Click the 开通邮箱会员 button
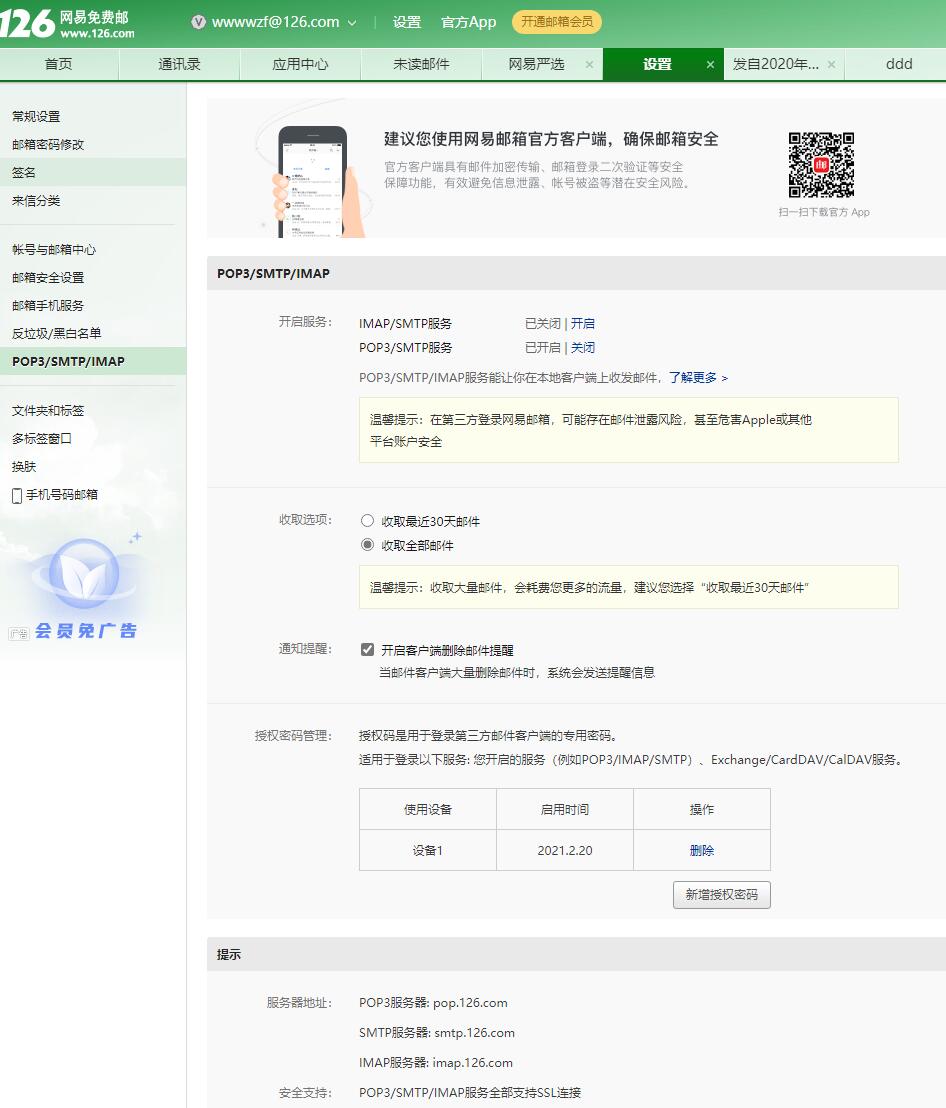This screenshot has width=946, height=1108. [557, 22]
